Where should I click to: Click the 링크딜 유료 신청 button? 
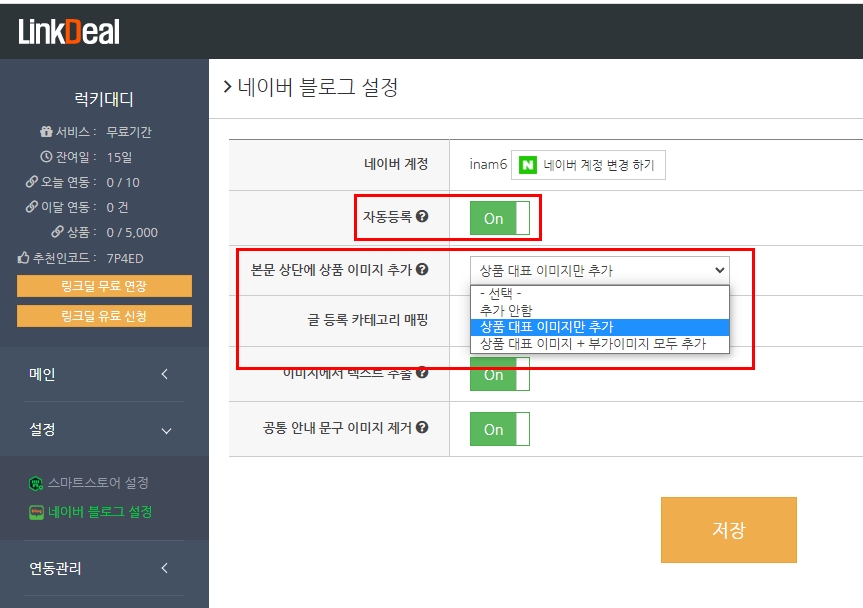[x=104, y=316]
